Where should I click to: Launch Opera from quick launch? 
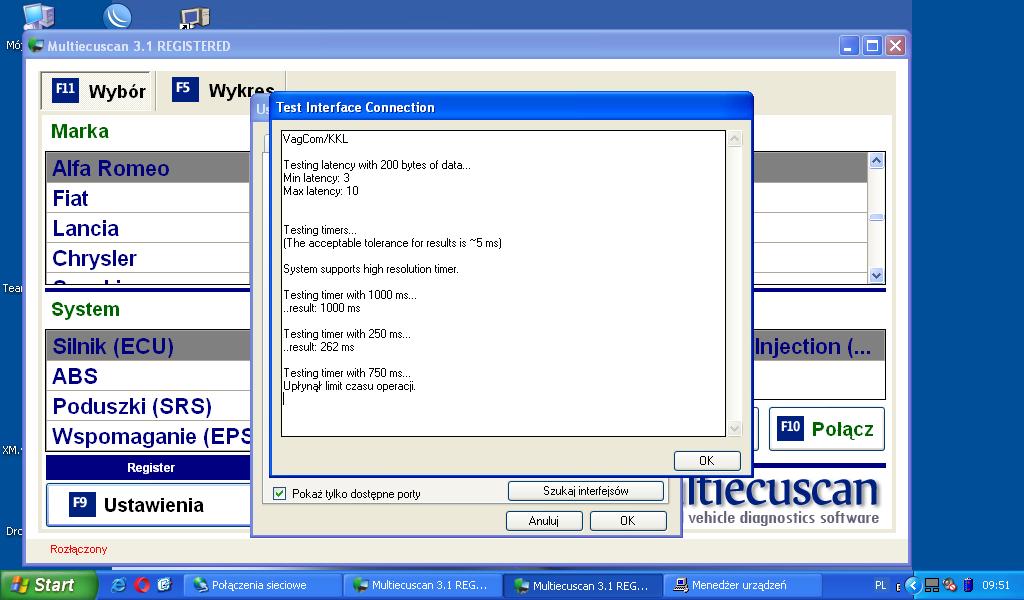click(142, 585)
